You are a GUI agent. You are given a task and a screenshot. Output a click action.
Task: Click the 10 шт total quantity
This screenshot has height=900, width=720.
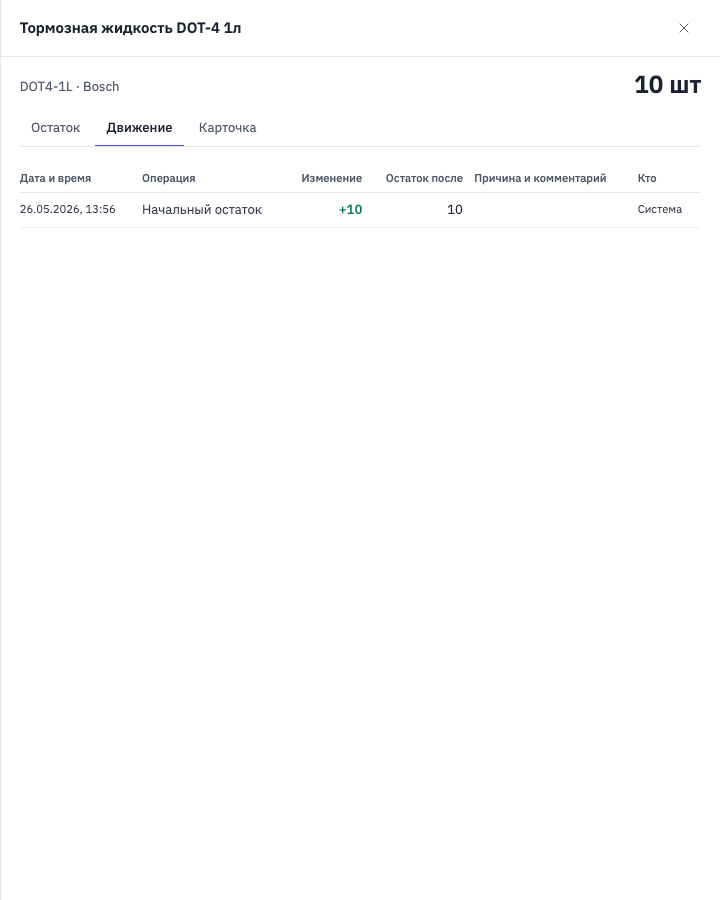(667, 85)
